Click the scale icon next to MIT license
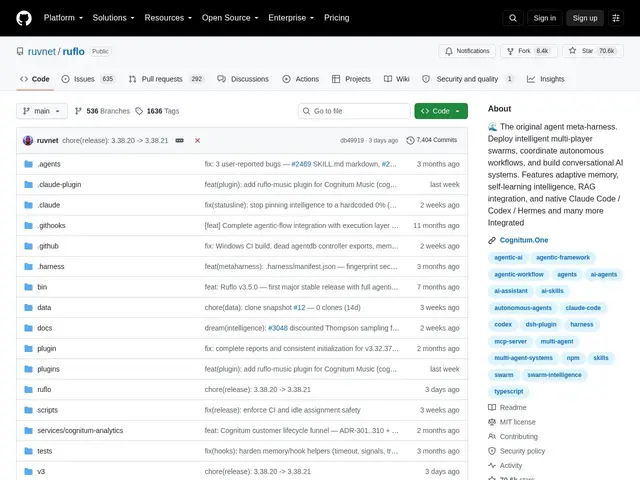Viewport: 640px width, 480px height. (492, 422)
